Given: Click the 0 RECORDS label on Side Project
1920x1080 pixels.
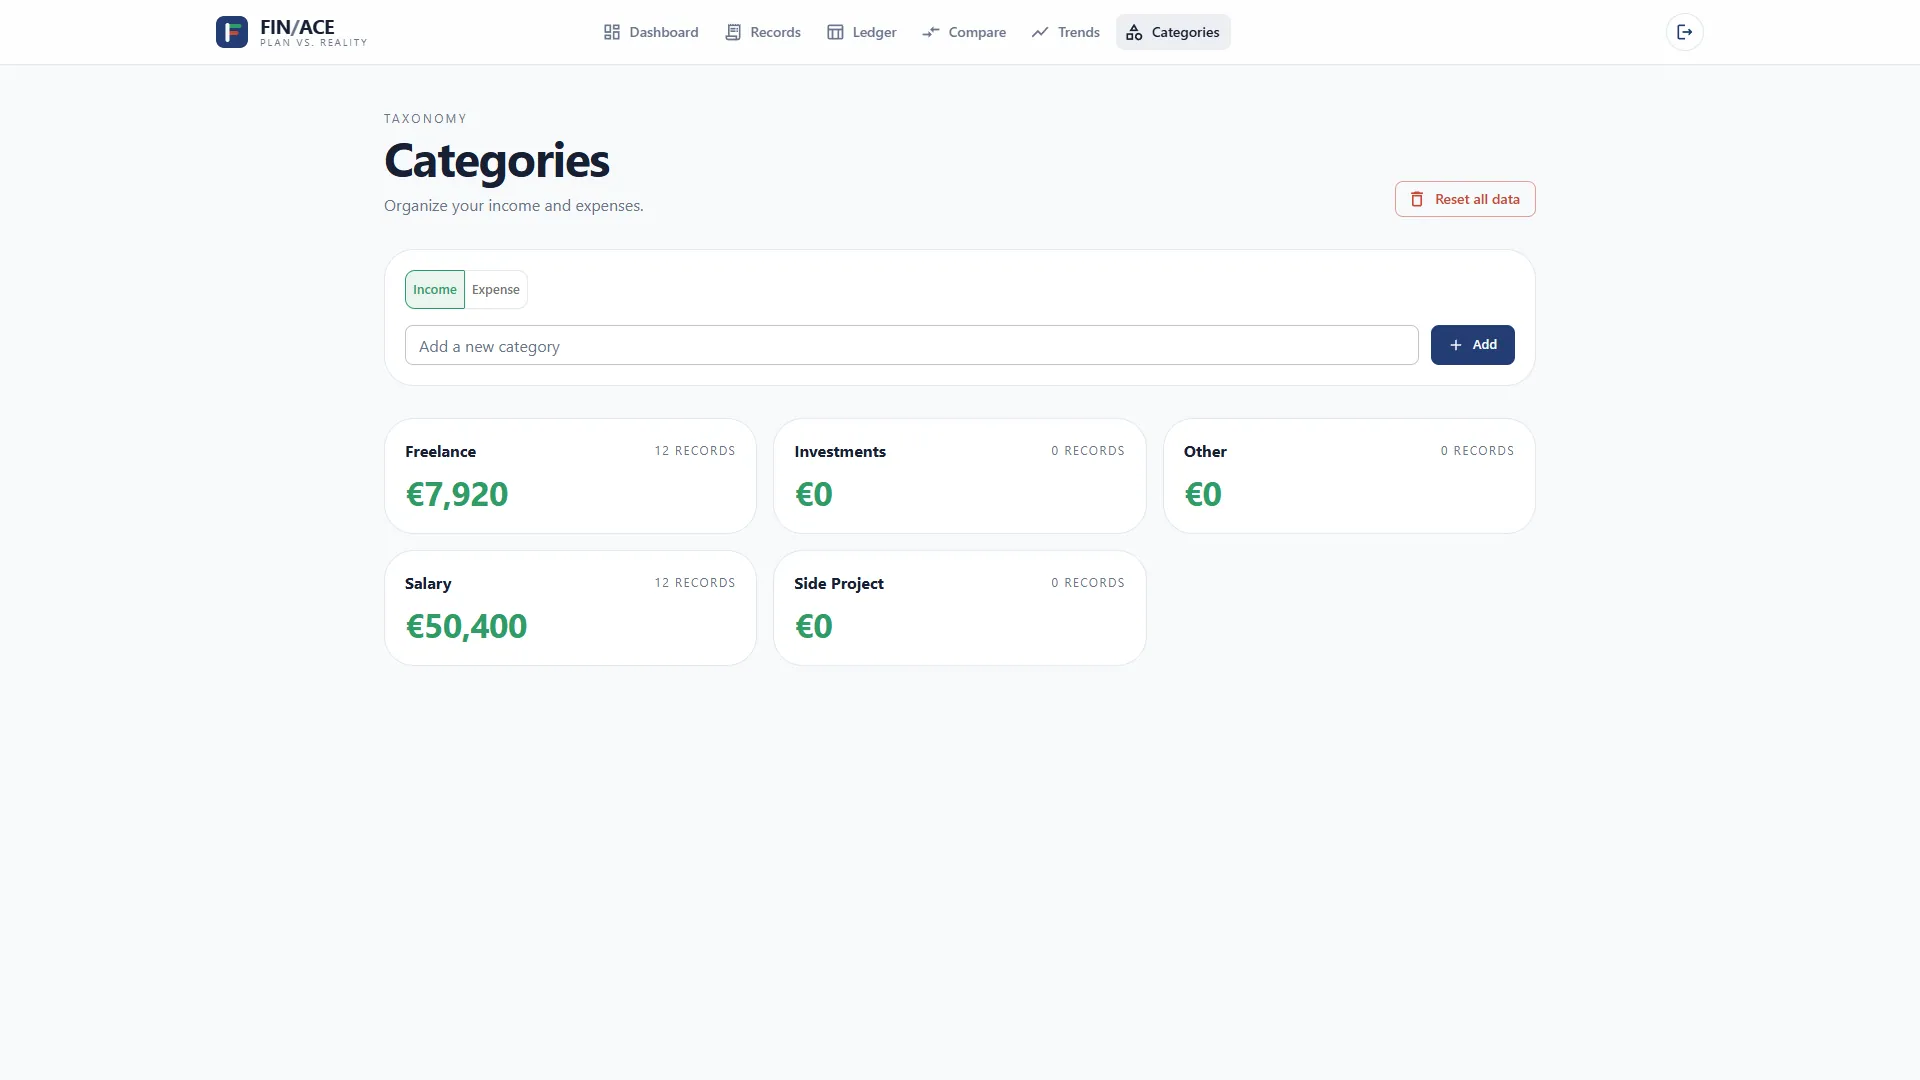Looking at the screenshot, I should pos(1088,583).
